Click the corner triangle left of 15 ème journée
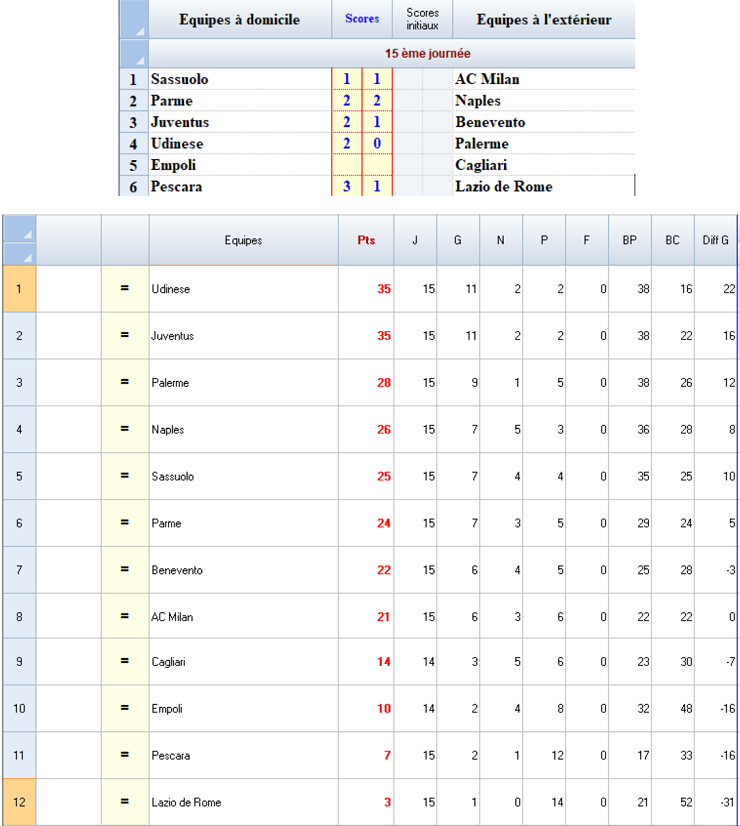The height and width of the screenshot is (826, 740). tap(133, 53)
